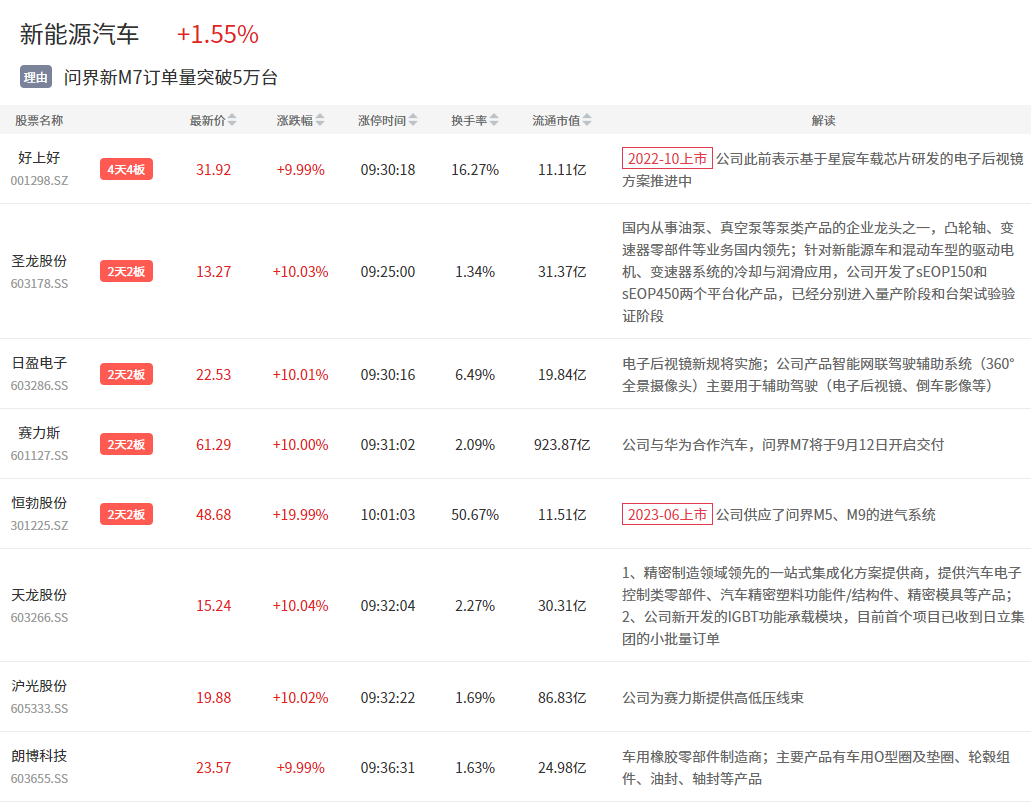
Task: Sort by 流通市值 column arrows
Action: pos(587,120)
